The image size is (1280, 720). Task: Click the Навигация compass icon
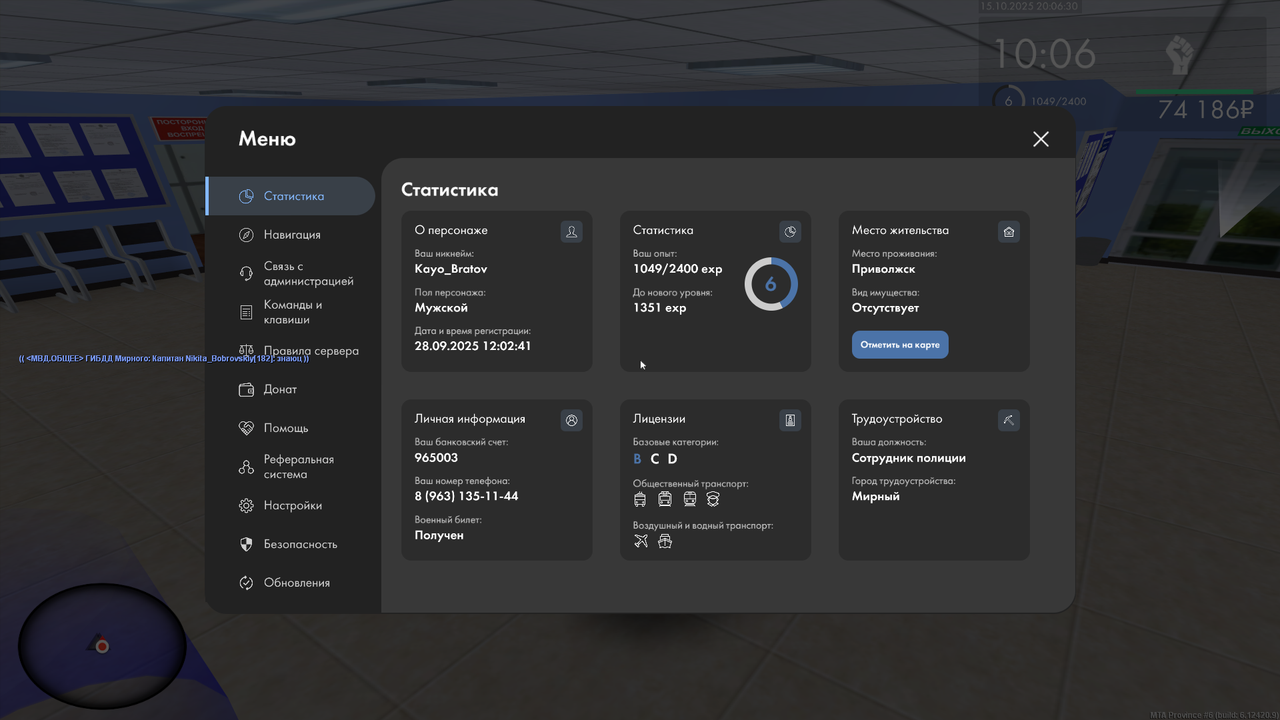(247, 235)
